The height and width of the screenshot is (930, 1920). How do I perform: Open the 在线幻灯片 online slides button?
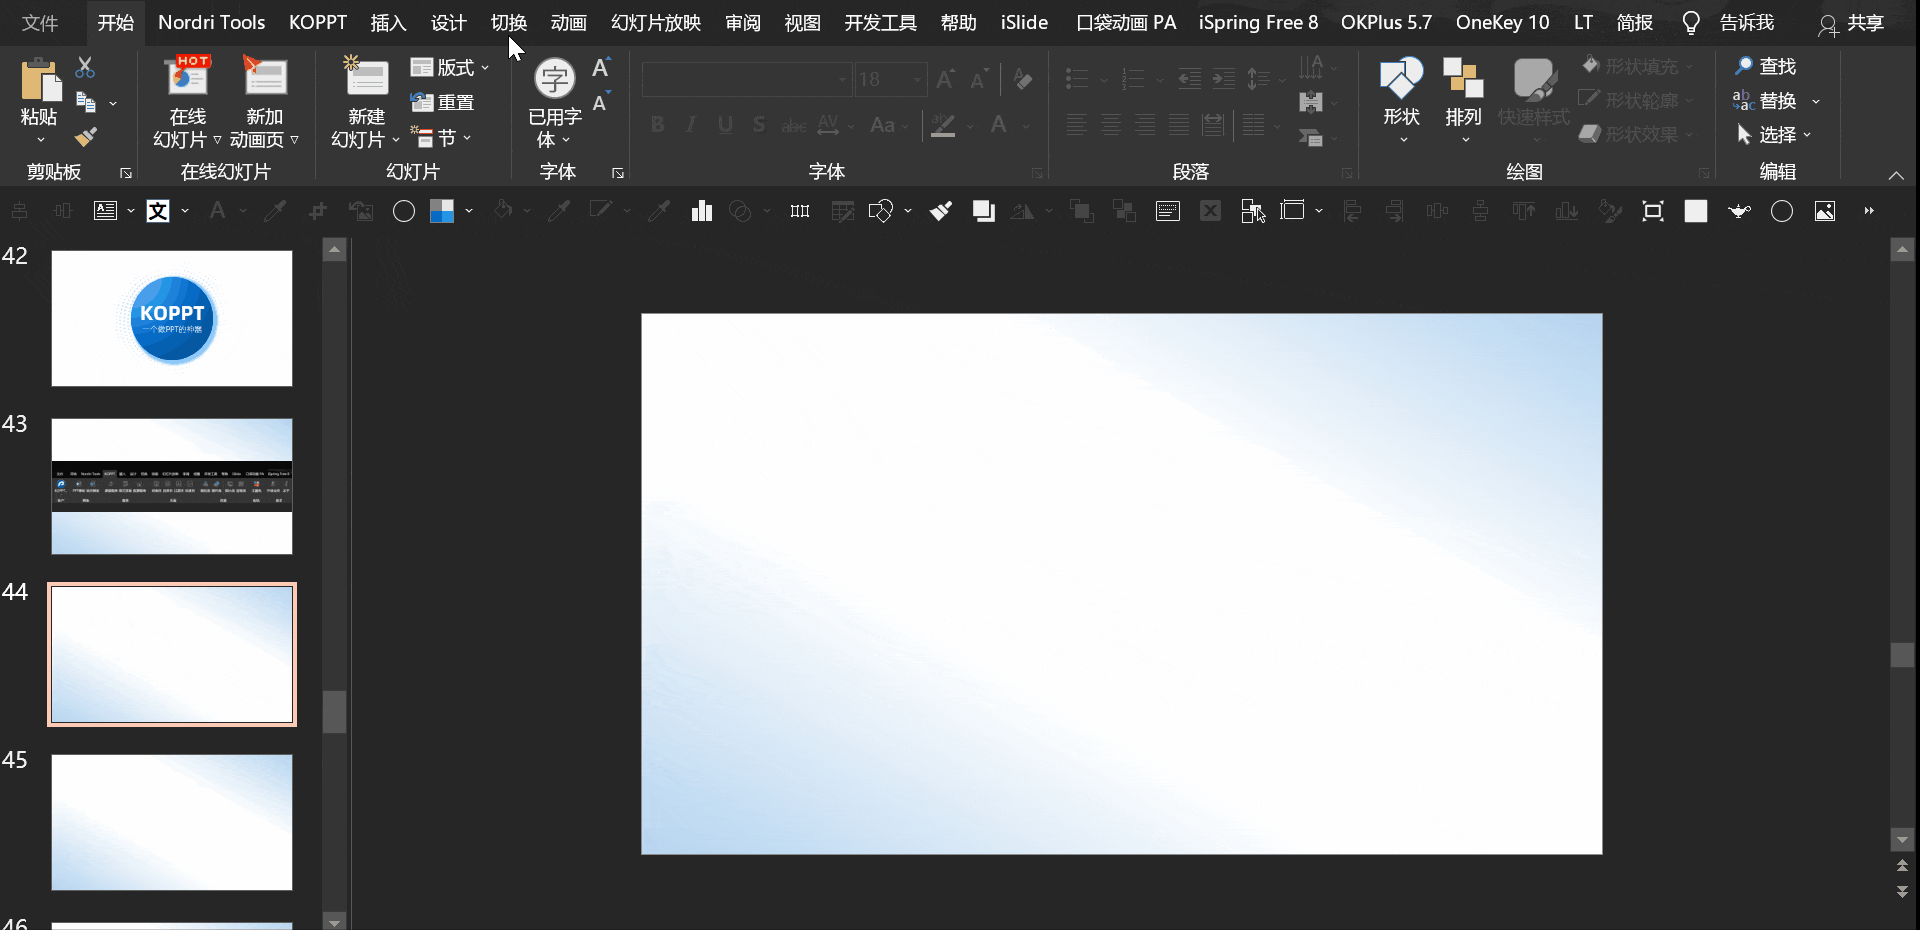coord(187,102)
